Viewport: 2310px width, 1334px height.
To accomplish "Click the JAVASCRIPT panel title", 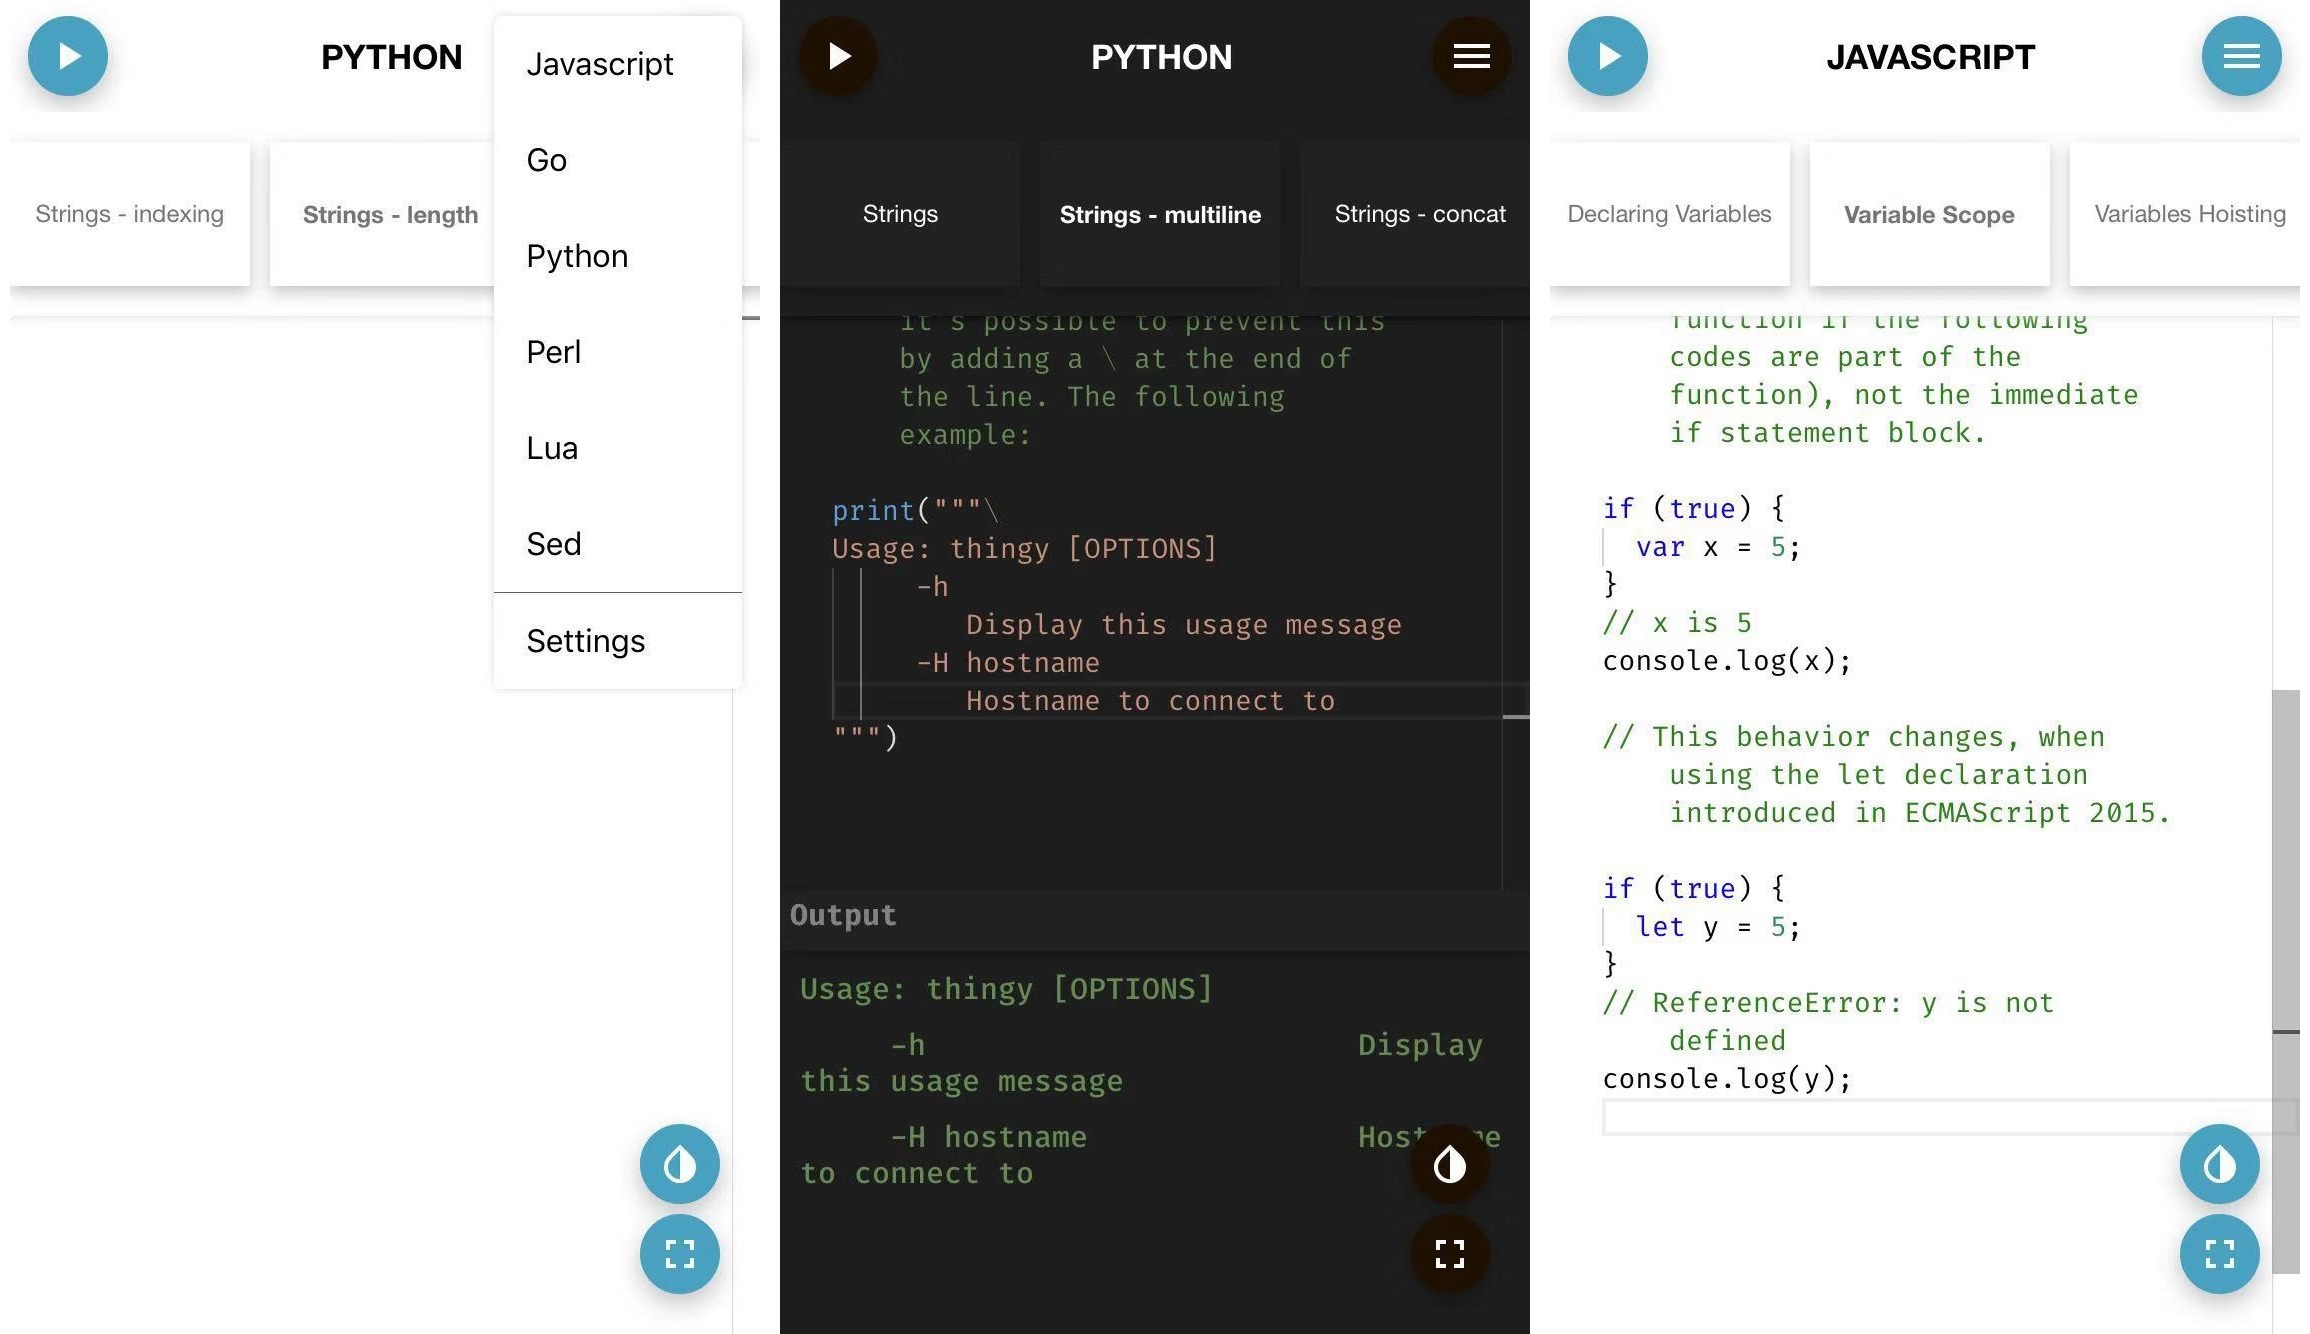I will [x=1930, y=57].
